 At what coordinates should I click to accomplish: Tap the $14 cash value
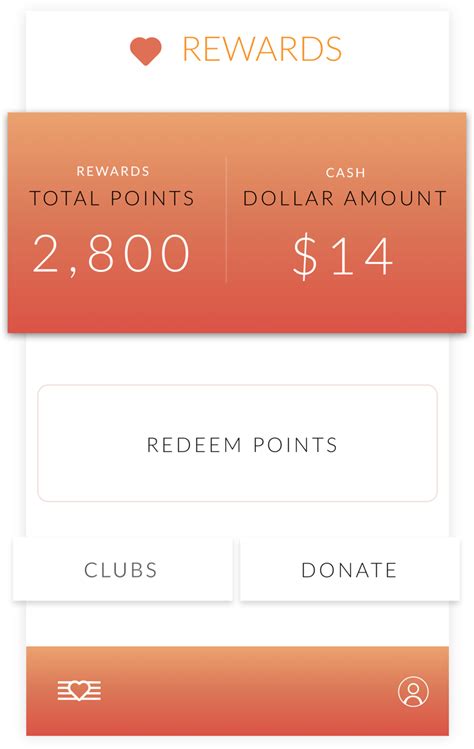tap(343, 257)
